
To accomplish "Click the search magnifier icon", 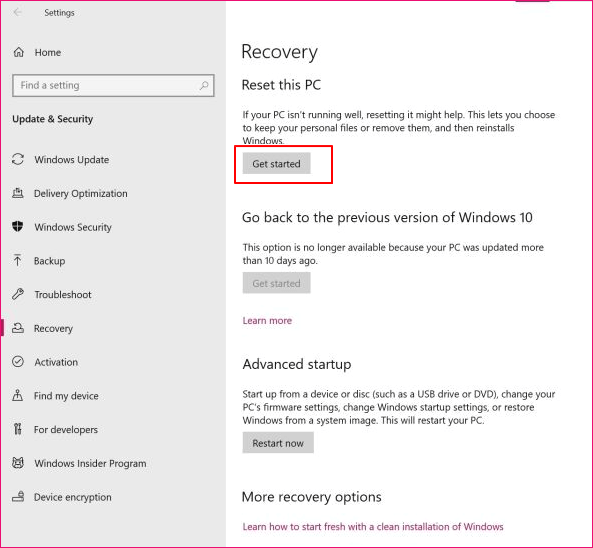I will click(x=204, y=85).
